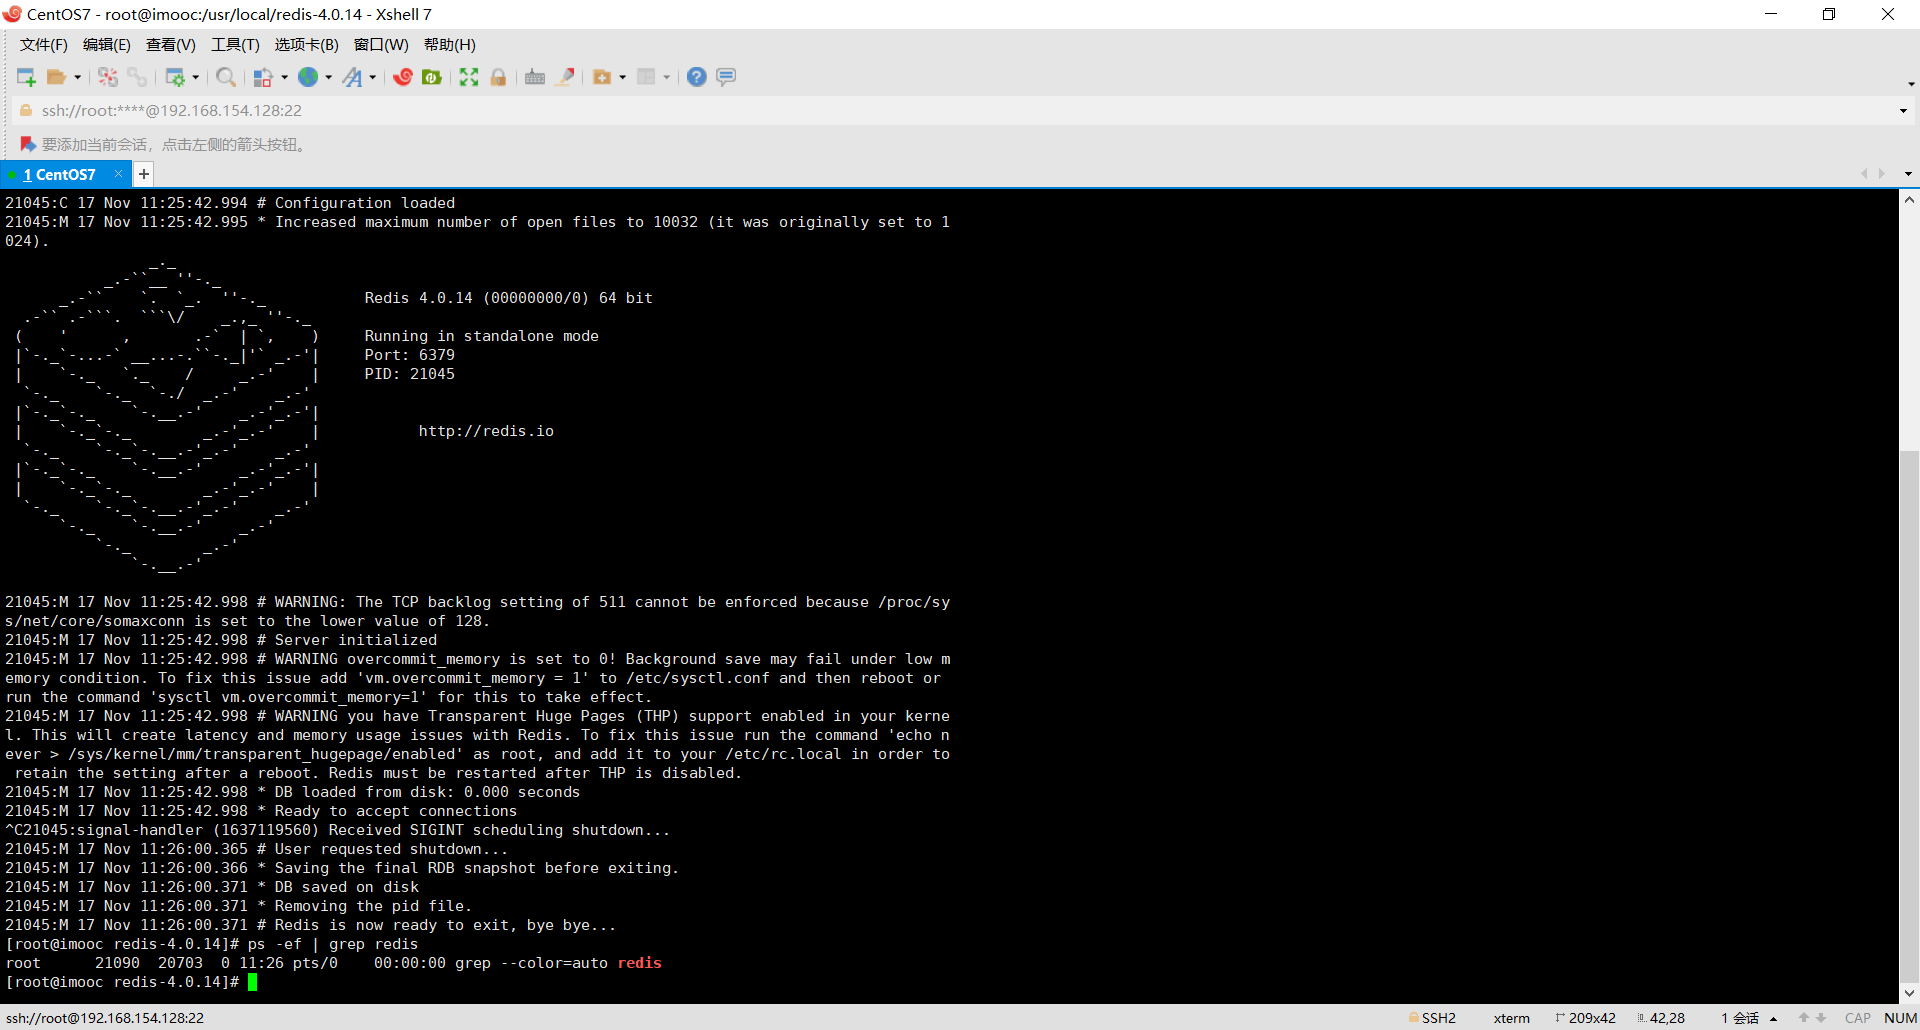
Task: Click the 'ps -ef | grep redis' command text
Action: [x=333, y=944]
